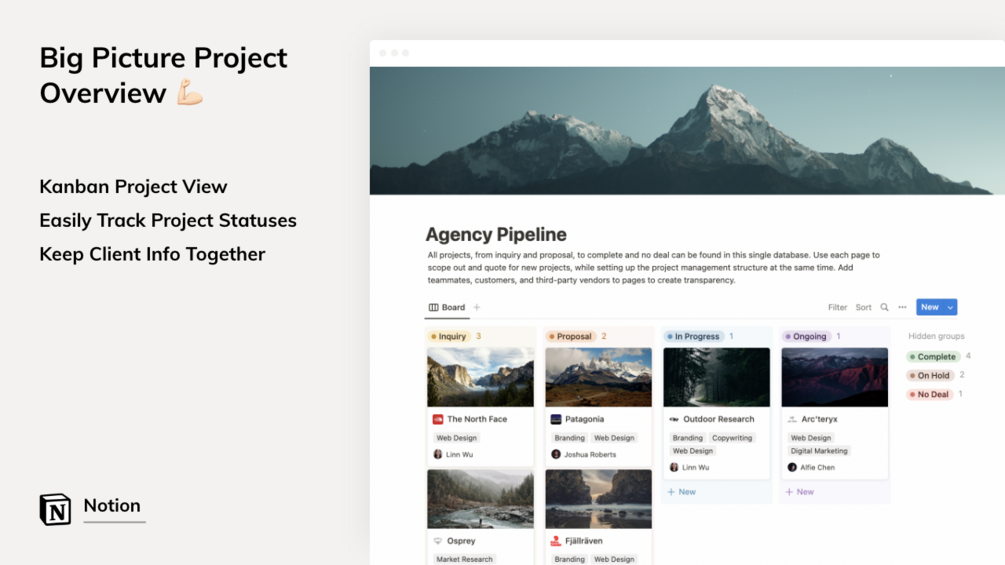The image size is (1005, 565).
Task: Click Alfie Chen avatar on Arc'teryx card
Action: [x=792, y=467]
